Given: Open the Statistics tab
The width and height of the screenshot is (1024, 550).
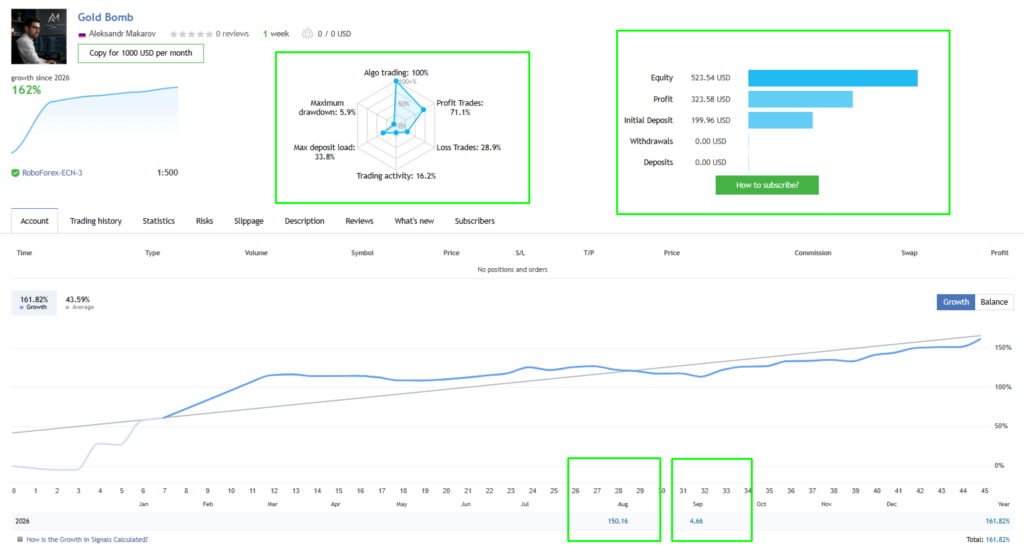Looking at the screenshot, I should [x=159, y=221].
